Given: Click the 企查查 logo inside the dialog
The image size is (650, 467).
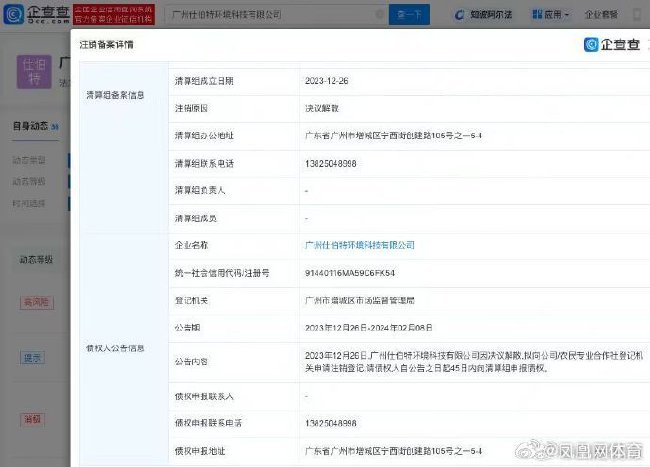Looking at the screenshot, I should click(x=612, y=44).
